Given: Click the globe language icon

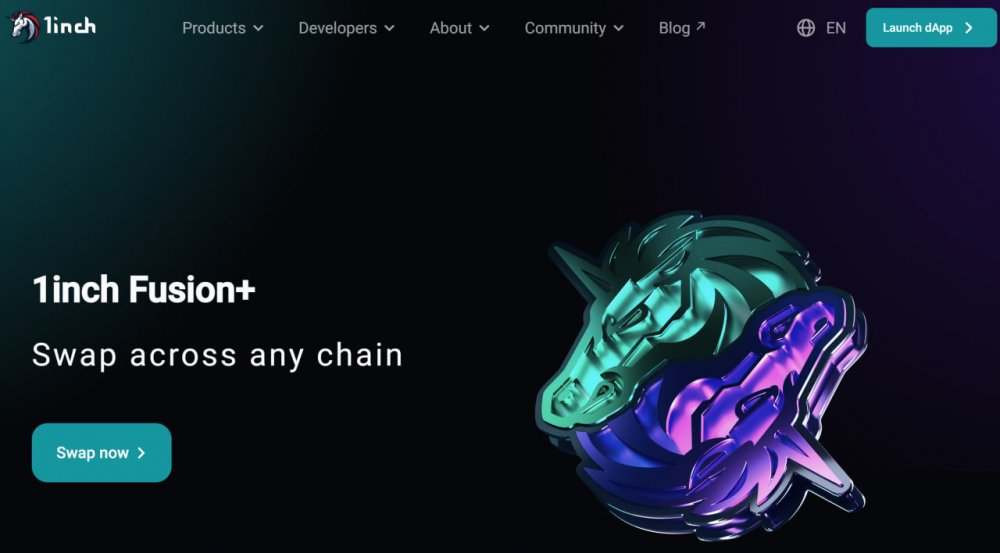Looking at the screenshot, I should (805, 28).
